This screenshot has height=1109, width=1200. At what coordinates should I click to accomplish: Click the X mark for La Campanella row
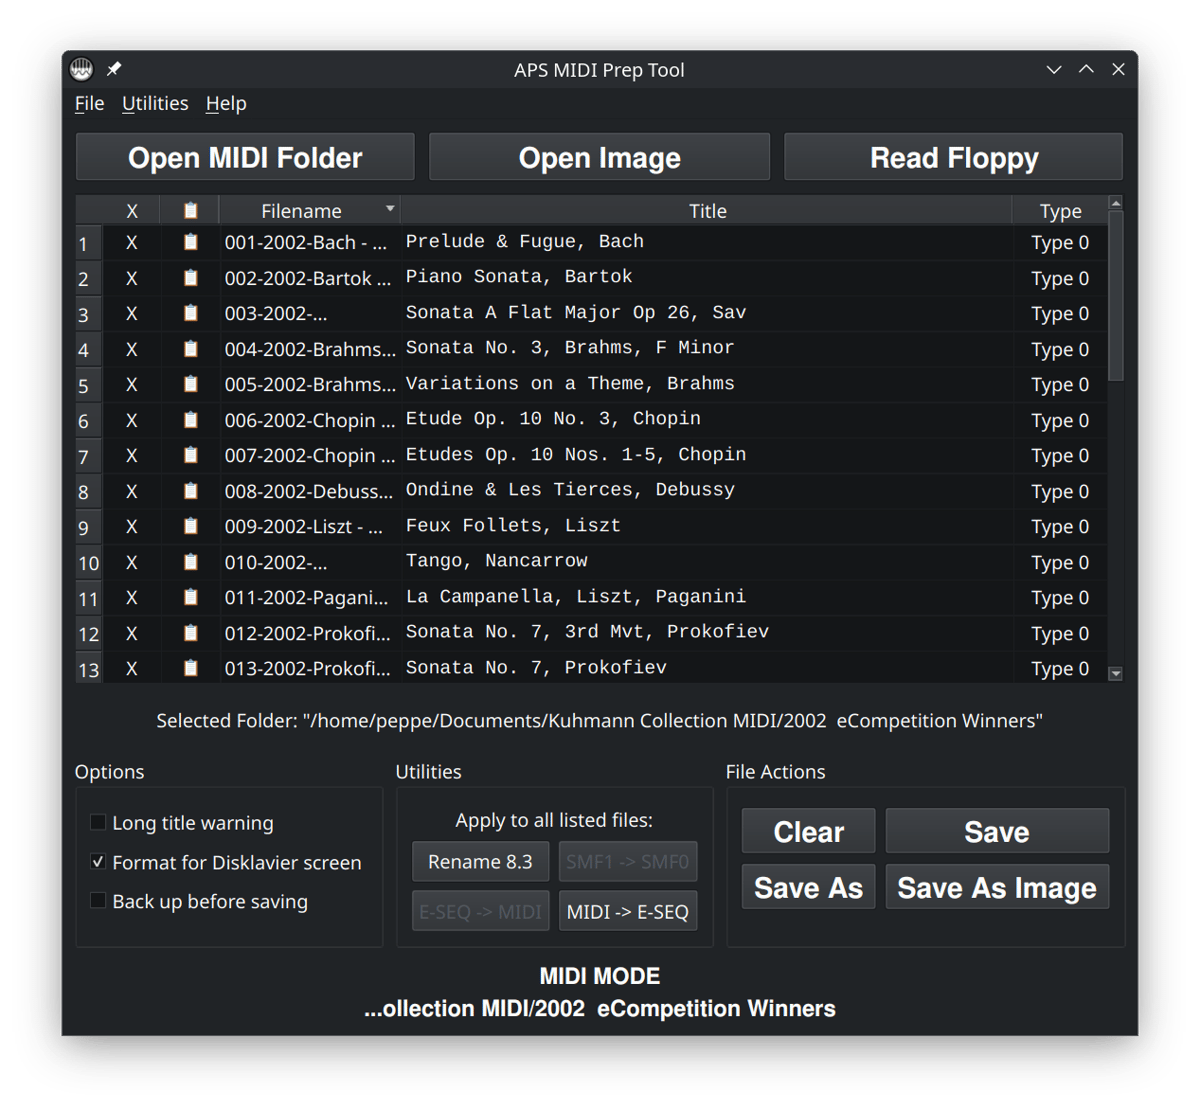coord(131,598)
